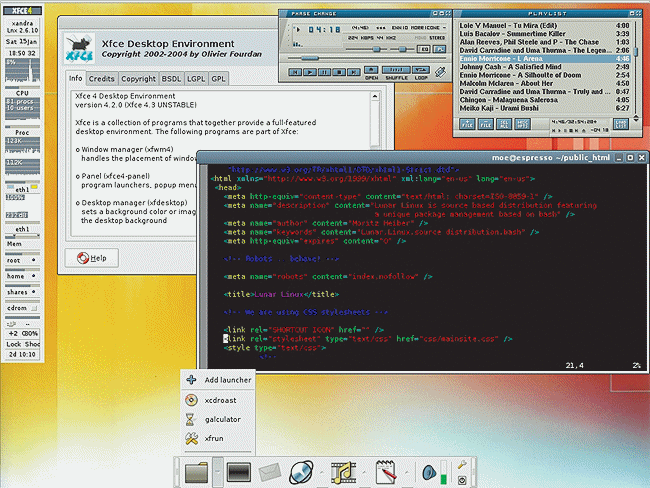The width and height of the screenshot is (650, 488).
Task: Play track in the media player
Action: click(309, 72)
